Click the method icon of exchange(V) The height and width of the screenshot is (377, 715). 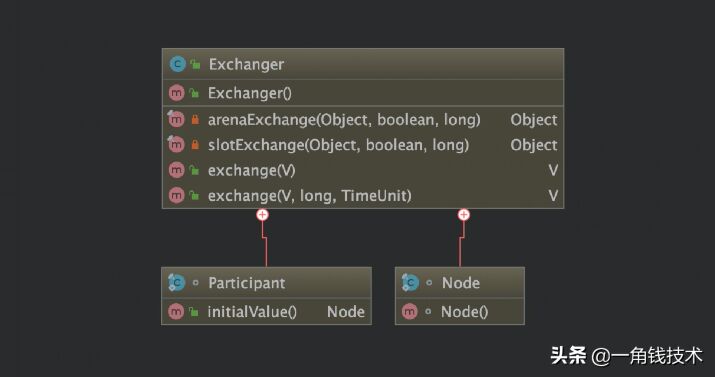tap(176, 170)
